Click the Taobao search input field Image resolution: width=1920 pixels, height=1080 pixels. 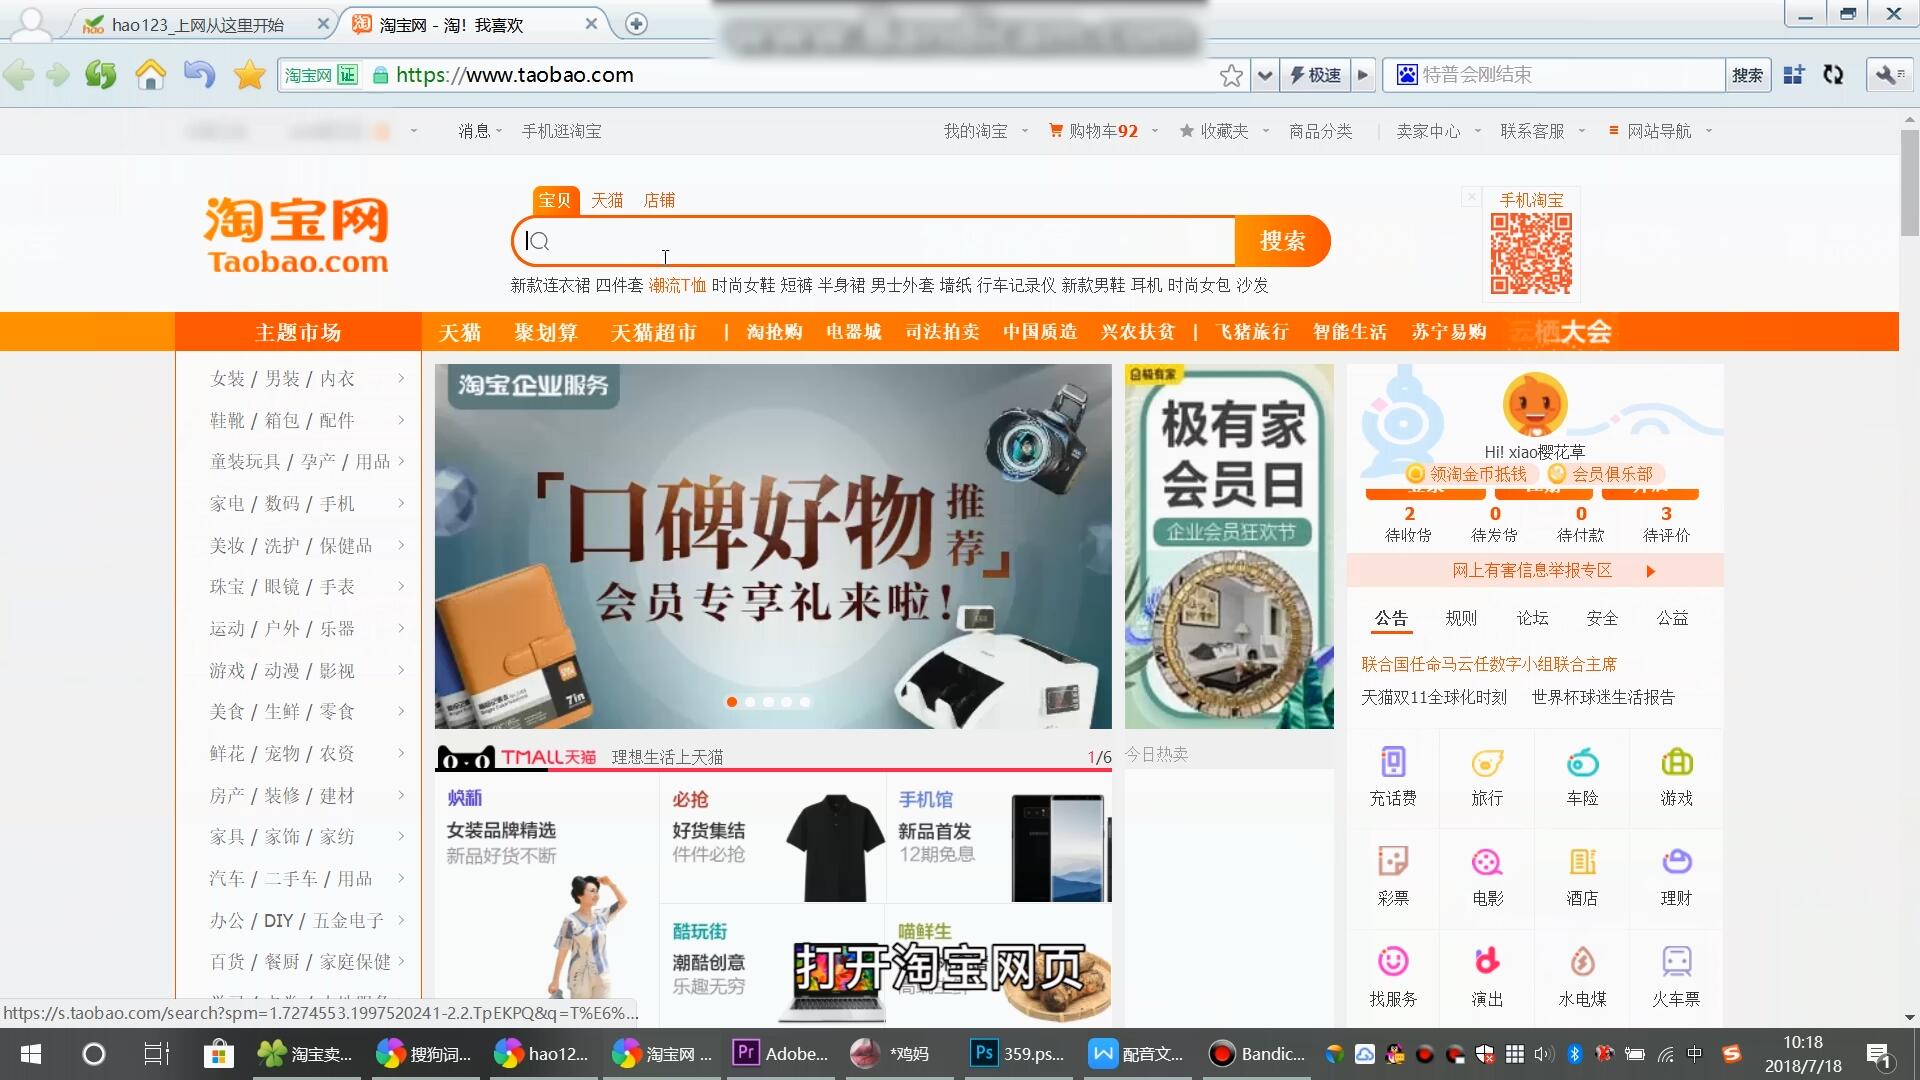(x=876, y=241)
